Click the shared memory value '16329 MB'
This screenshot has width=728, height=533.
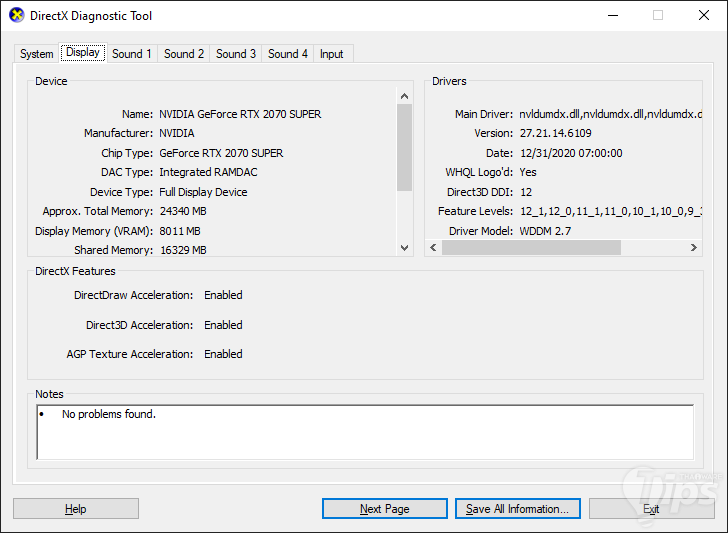[183, 250]
